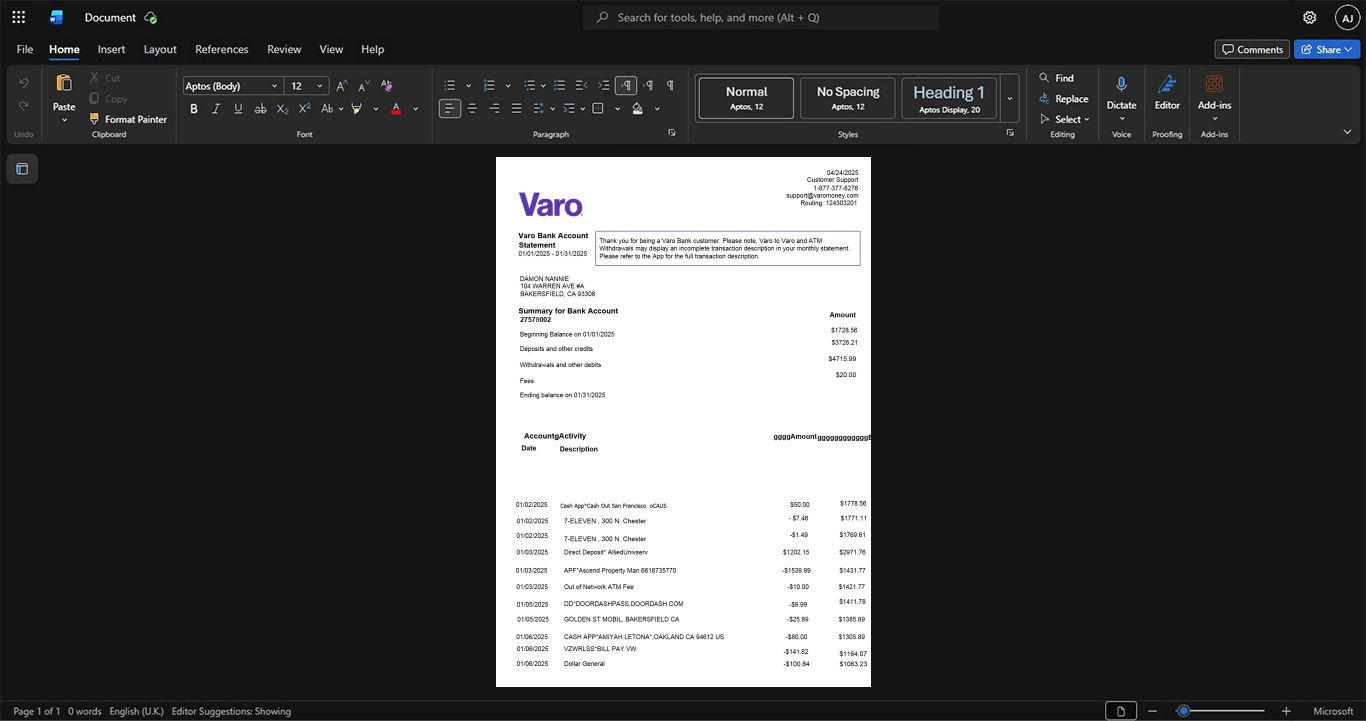
Task: Open the Select dropdown in Editing
Action: [1065, 119]
